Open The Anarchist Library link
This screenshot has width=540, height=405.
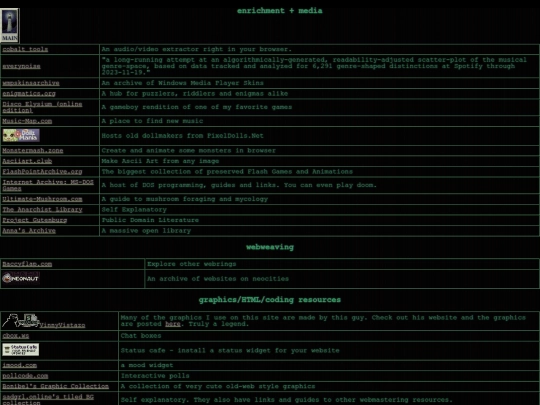click(x=42, y=209)
